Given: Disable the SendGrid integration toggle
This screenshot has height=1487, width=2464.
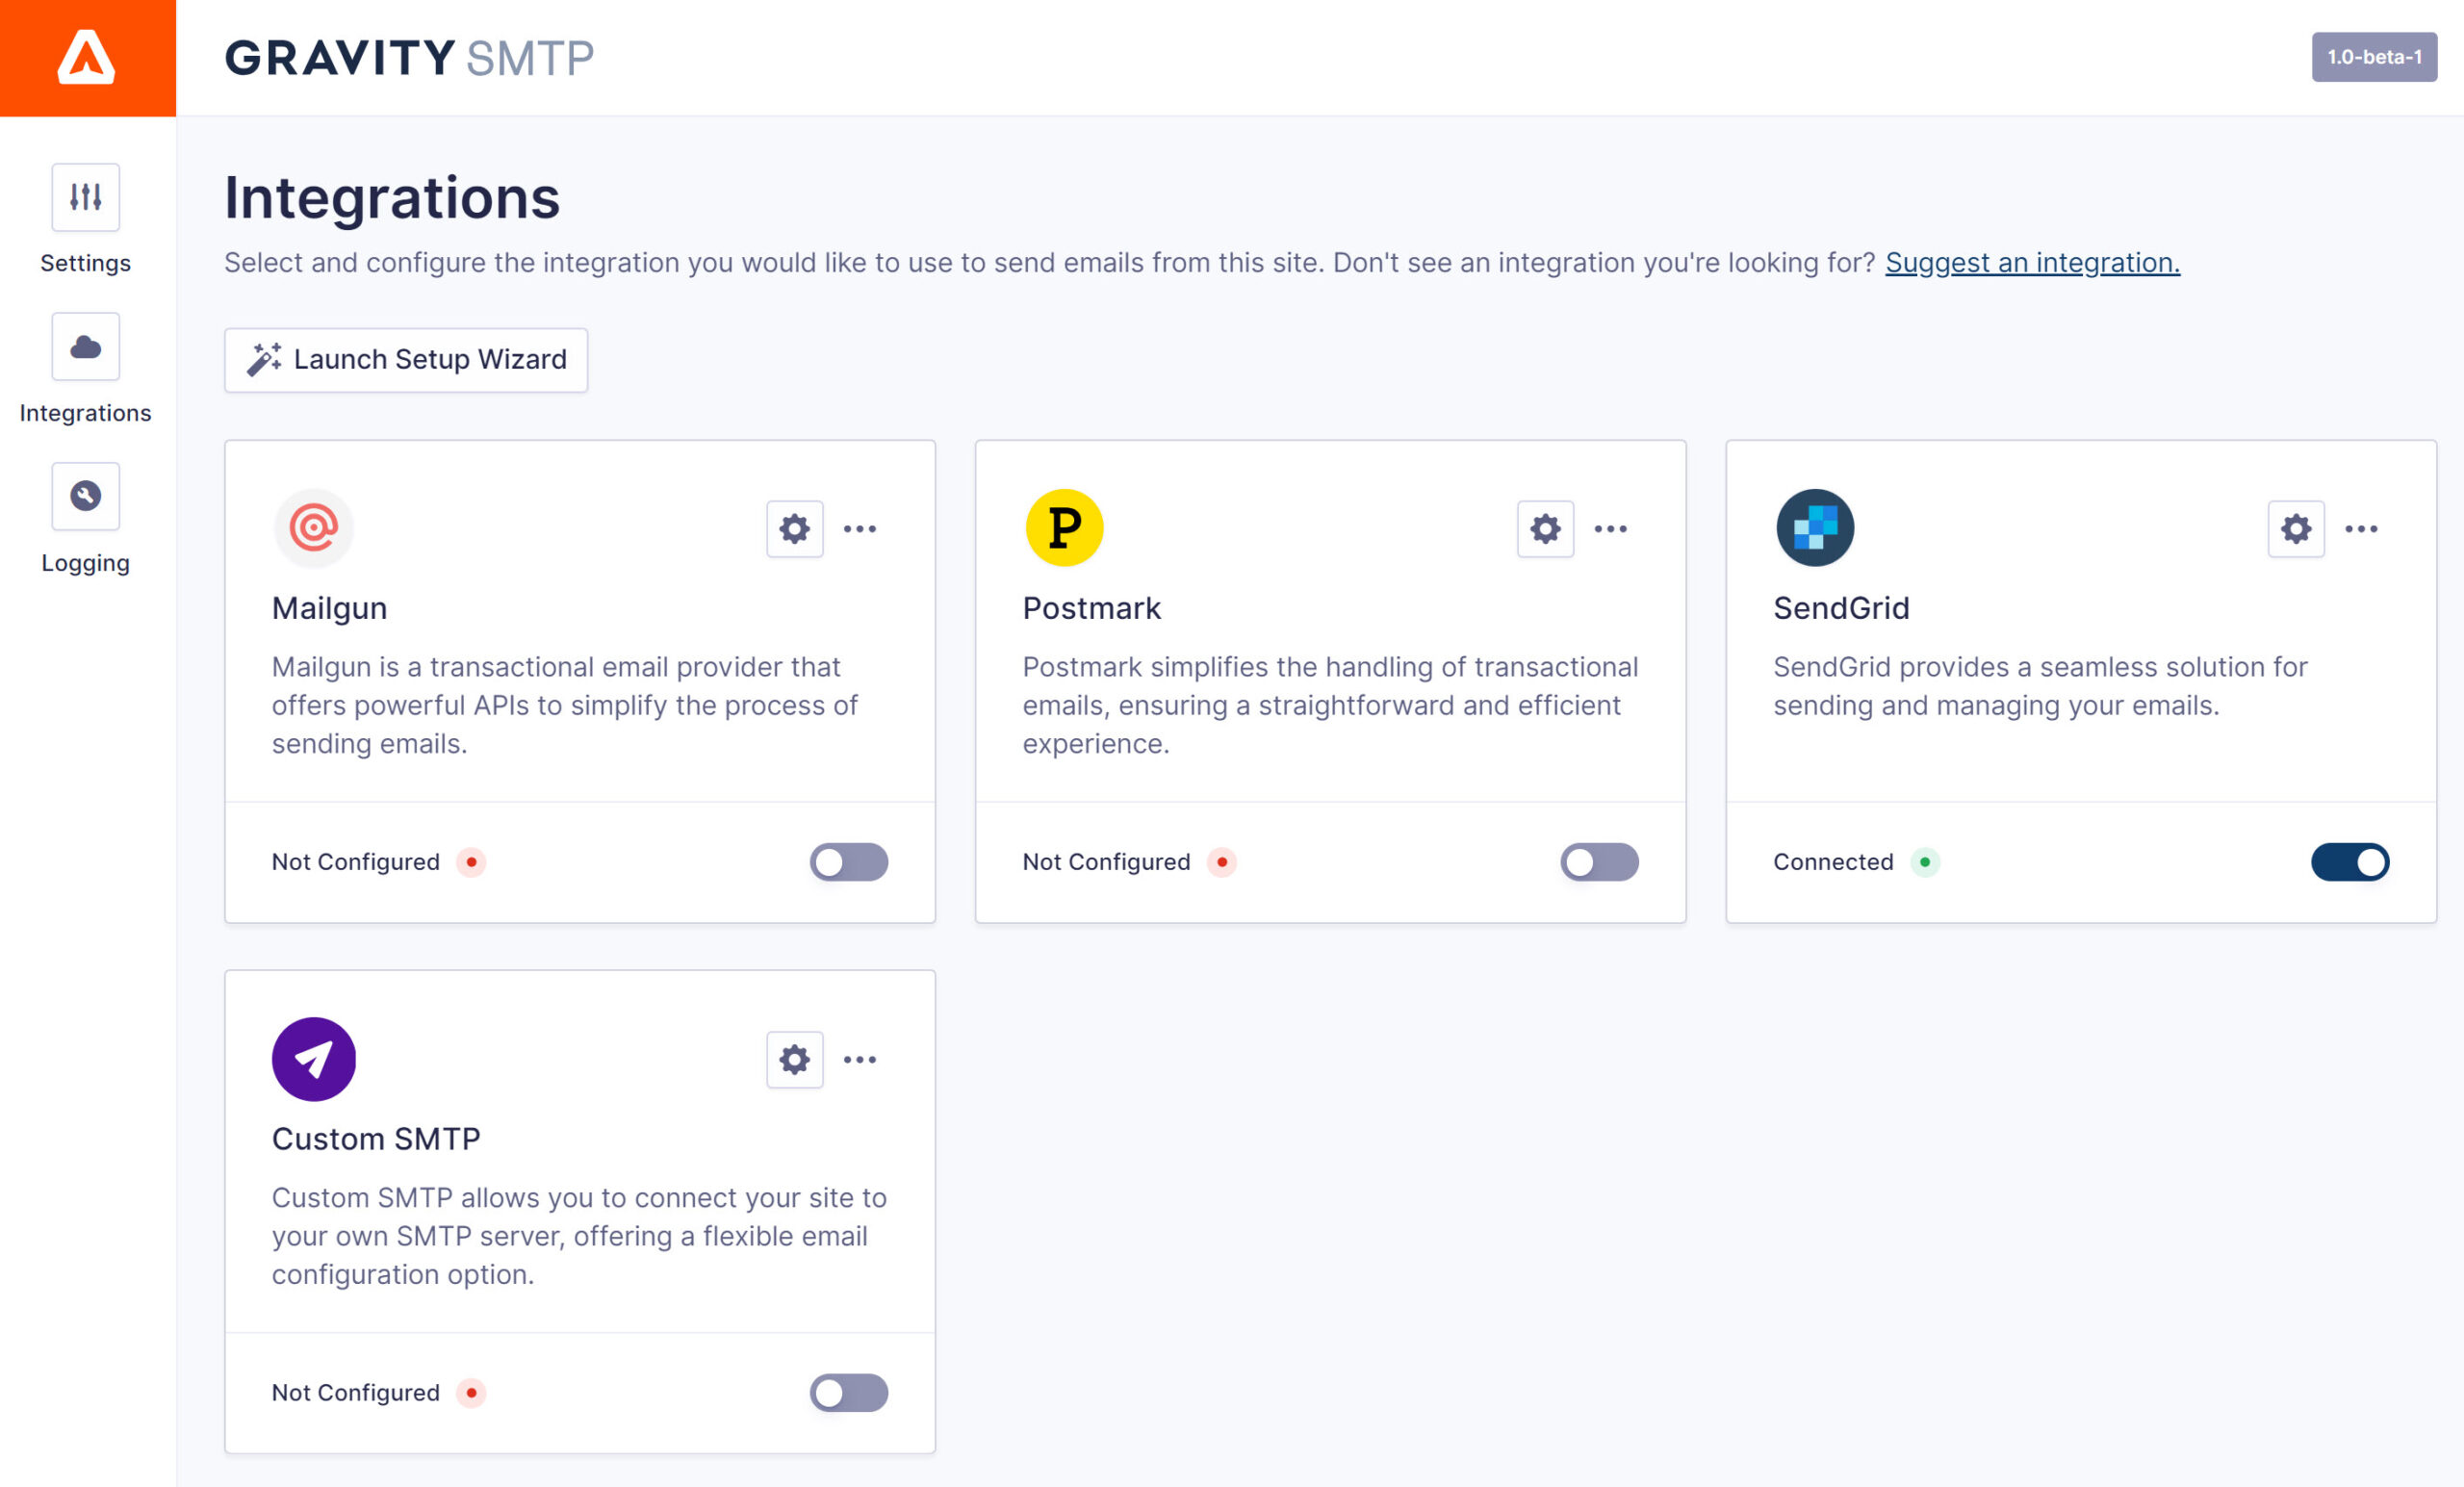Looking at the screenshot, I should (2349, 862).
